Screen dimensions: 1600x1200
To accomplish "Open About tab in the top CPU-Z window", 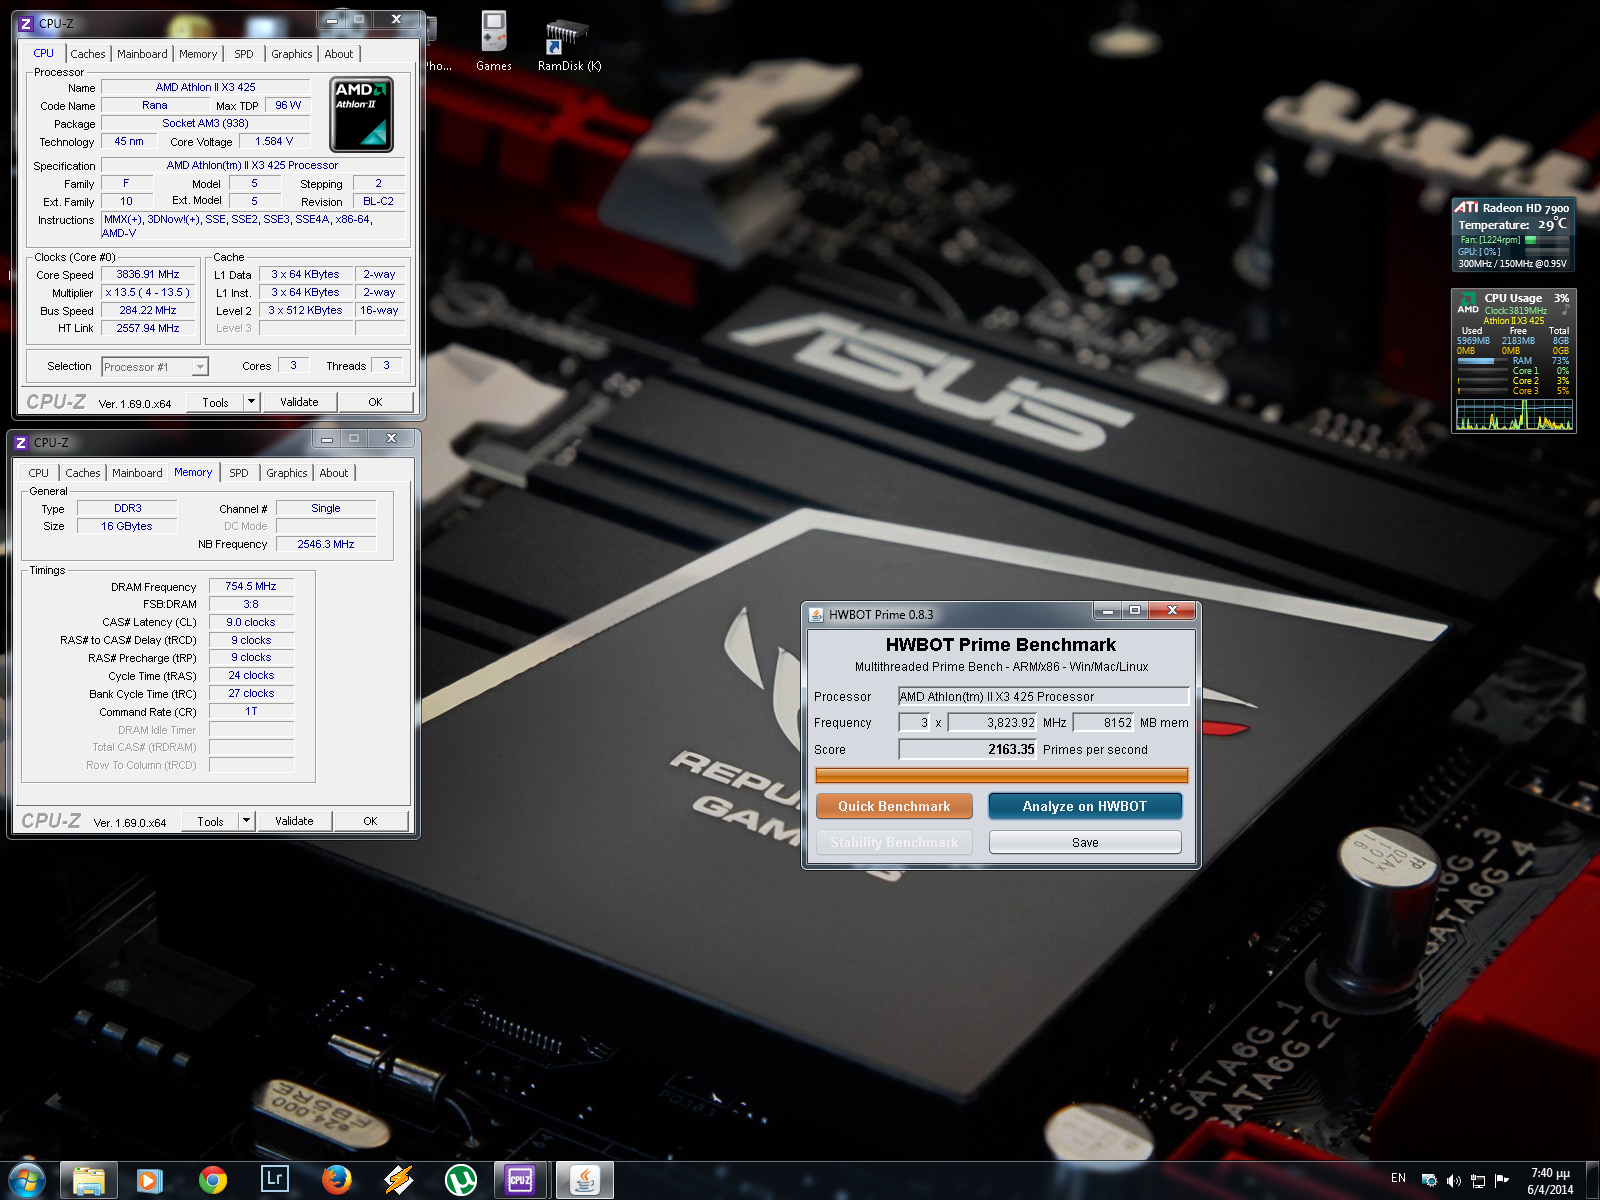I will [x=339, y=54].
